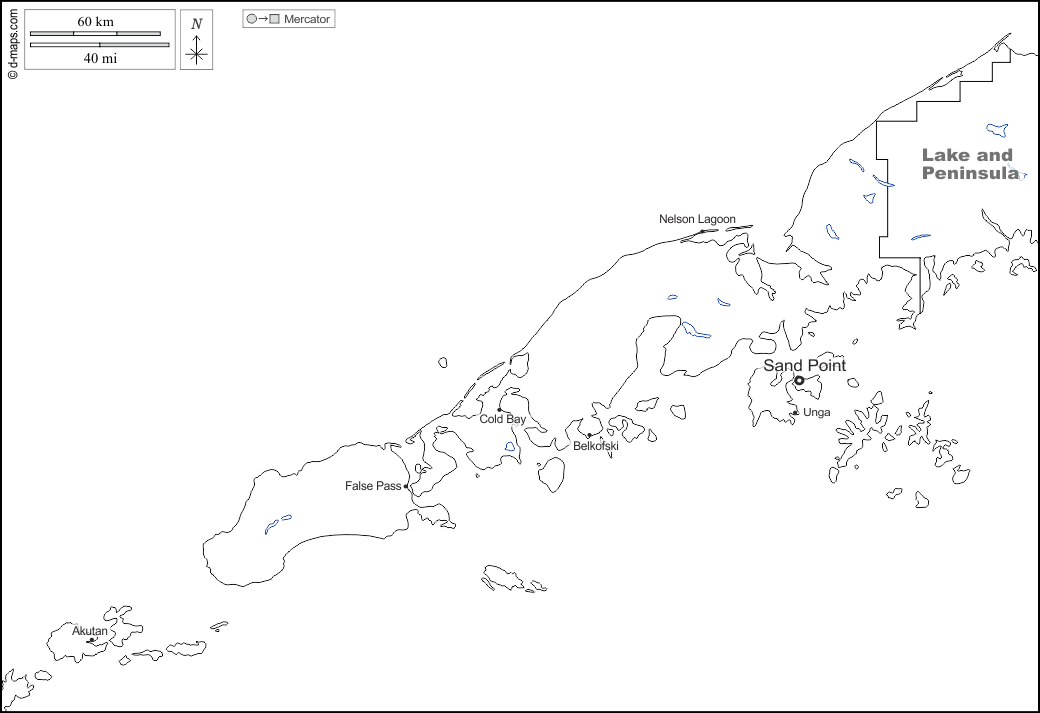Select the Belkofski dot marker
This screenshot has height=713, width=1040.
coord(589,435)
